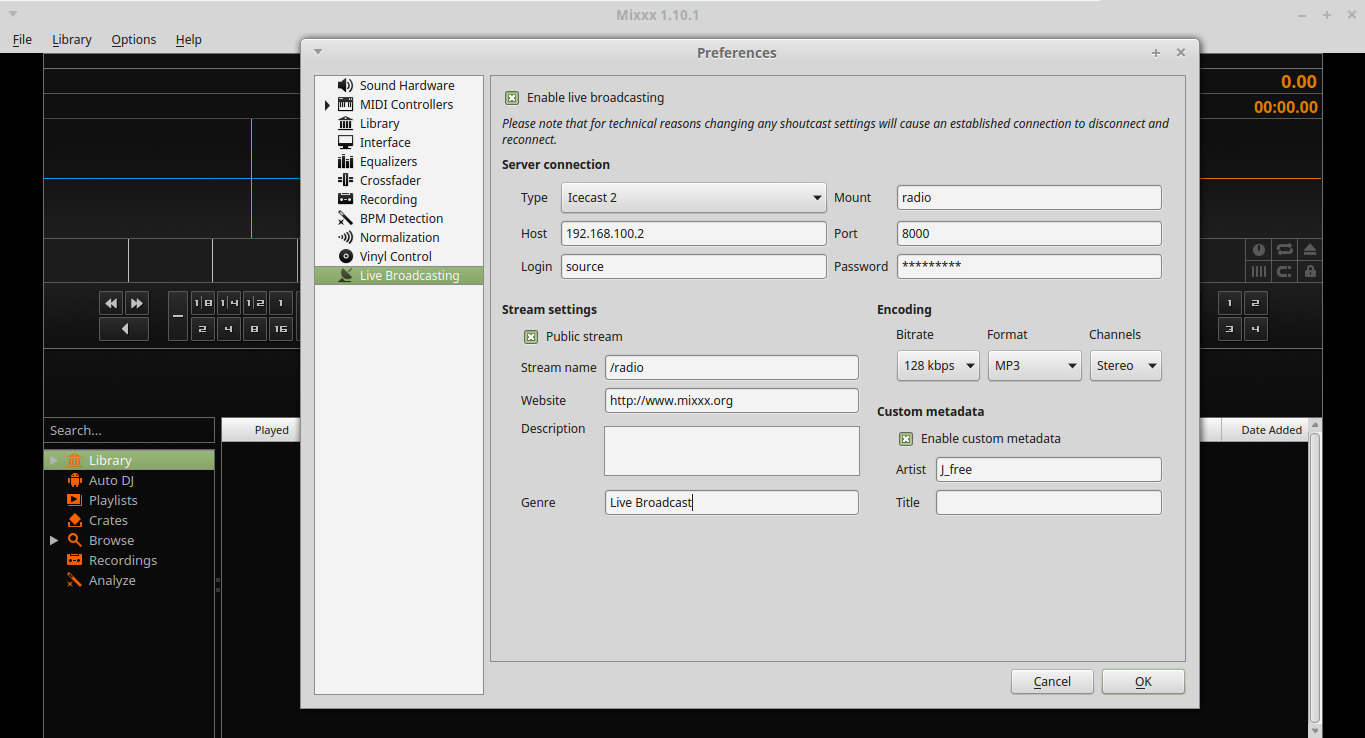The height and width of the screenshot is (738, 1365).
Task: Open the server Type dropdown showing Icecast 2
Action: tap(694, 198)
